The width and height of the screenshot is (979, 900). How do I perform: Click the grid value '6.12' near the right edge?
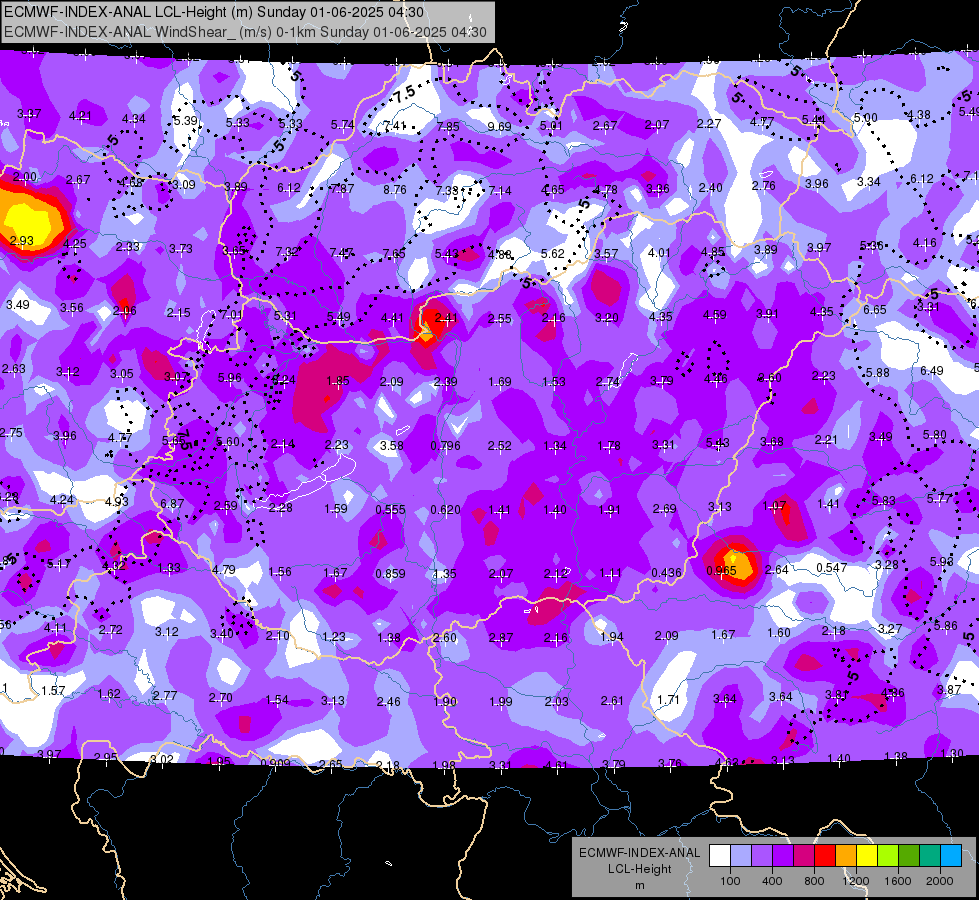[x=922, y=179]
